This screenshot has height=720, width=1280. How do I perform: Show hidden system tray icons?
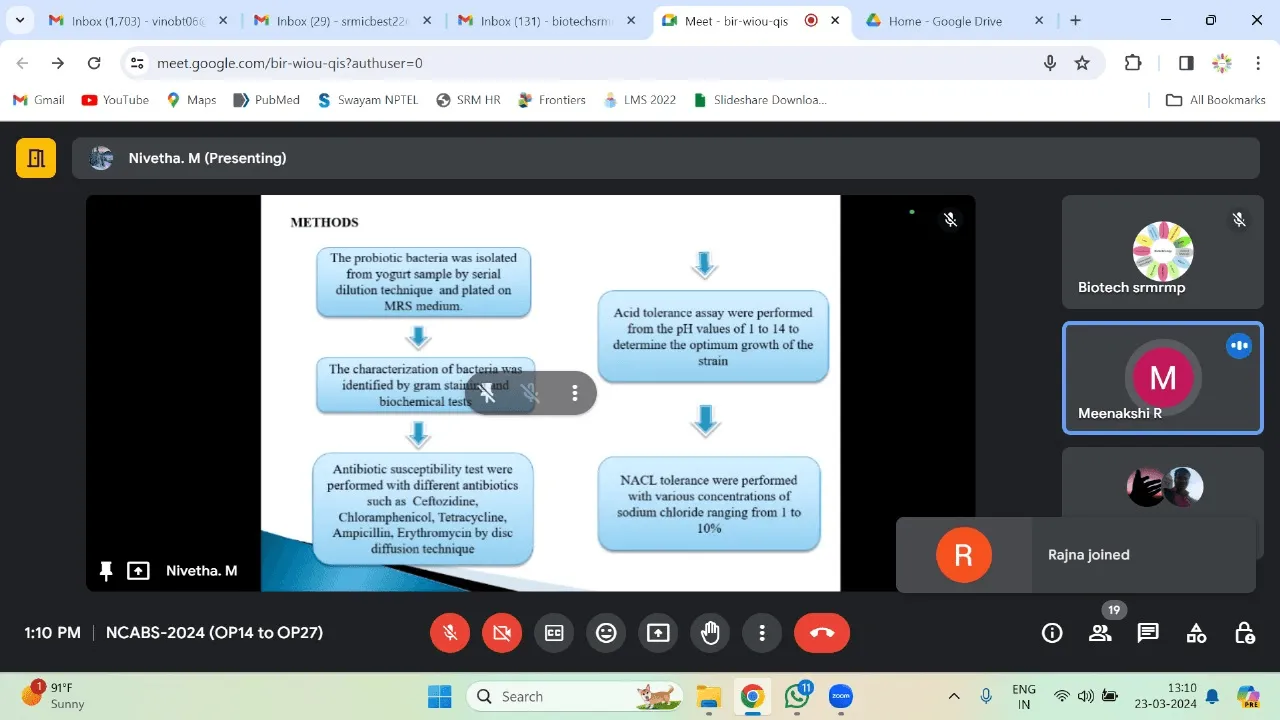point(953,696)
